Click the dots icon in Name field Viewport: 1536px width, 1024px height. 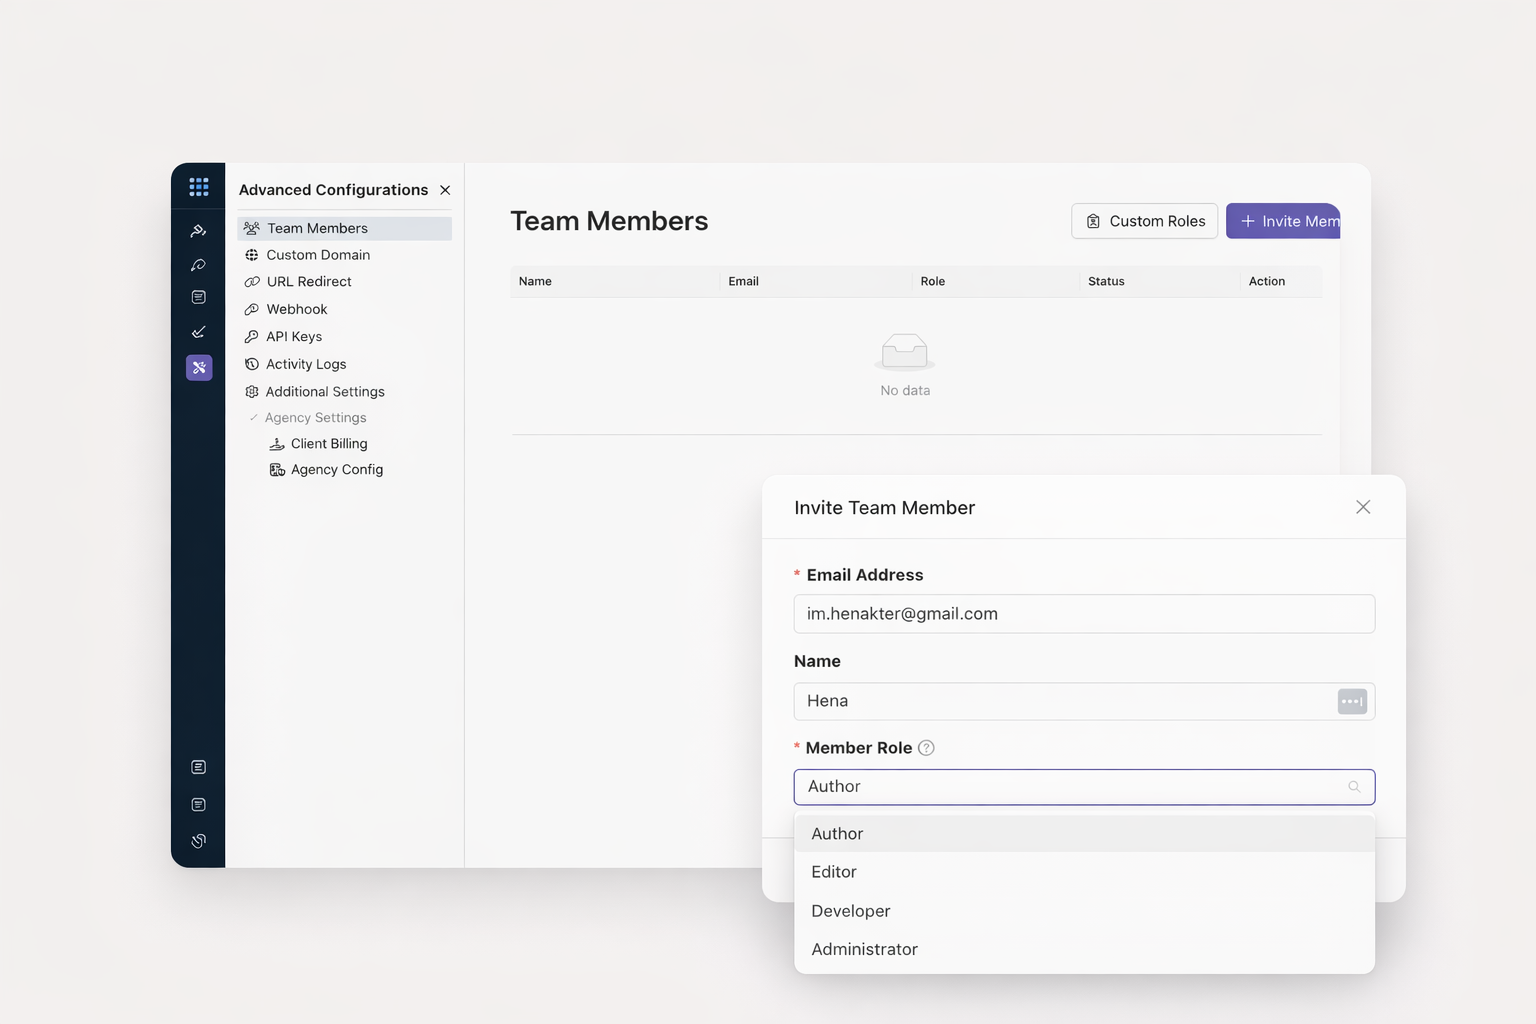(x=1351, y=702)
